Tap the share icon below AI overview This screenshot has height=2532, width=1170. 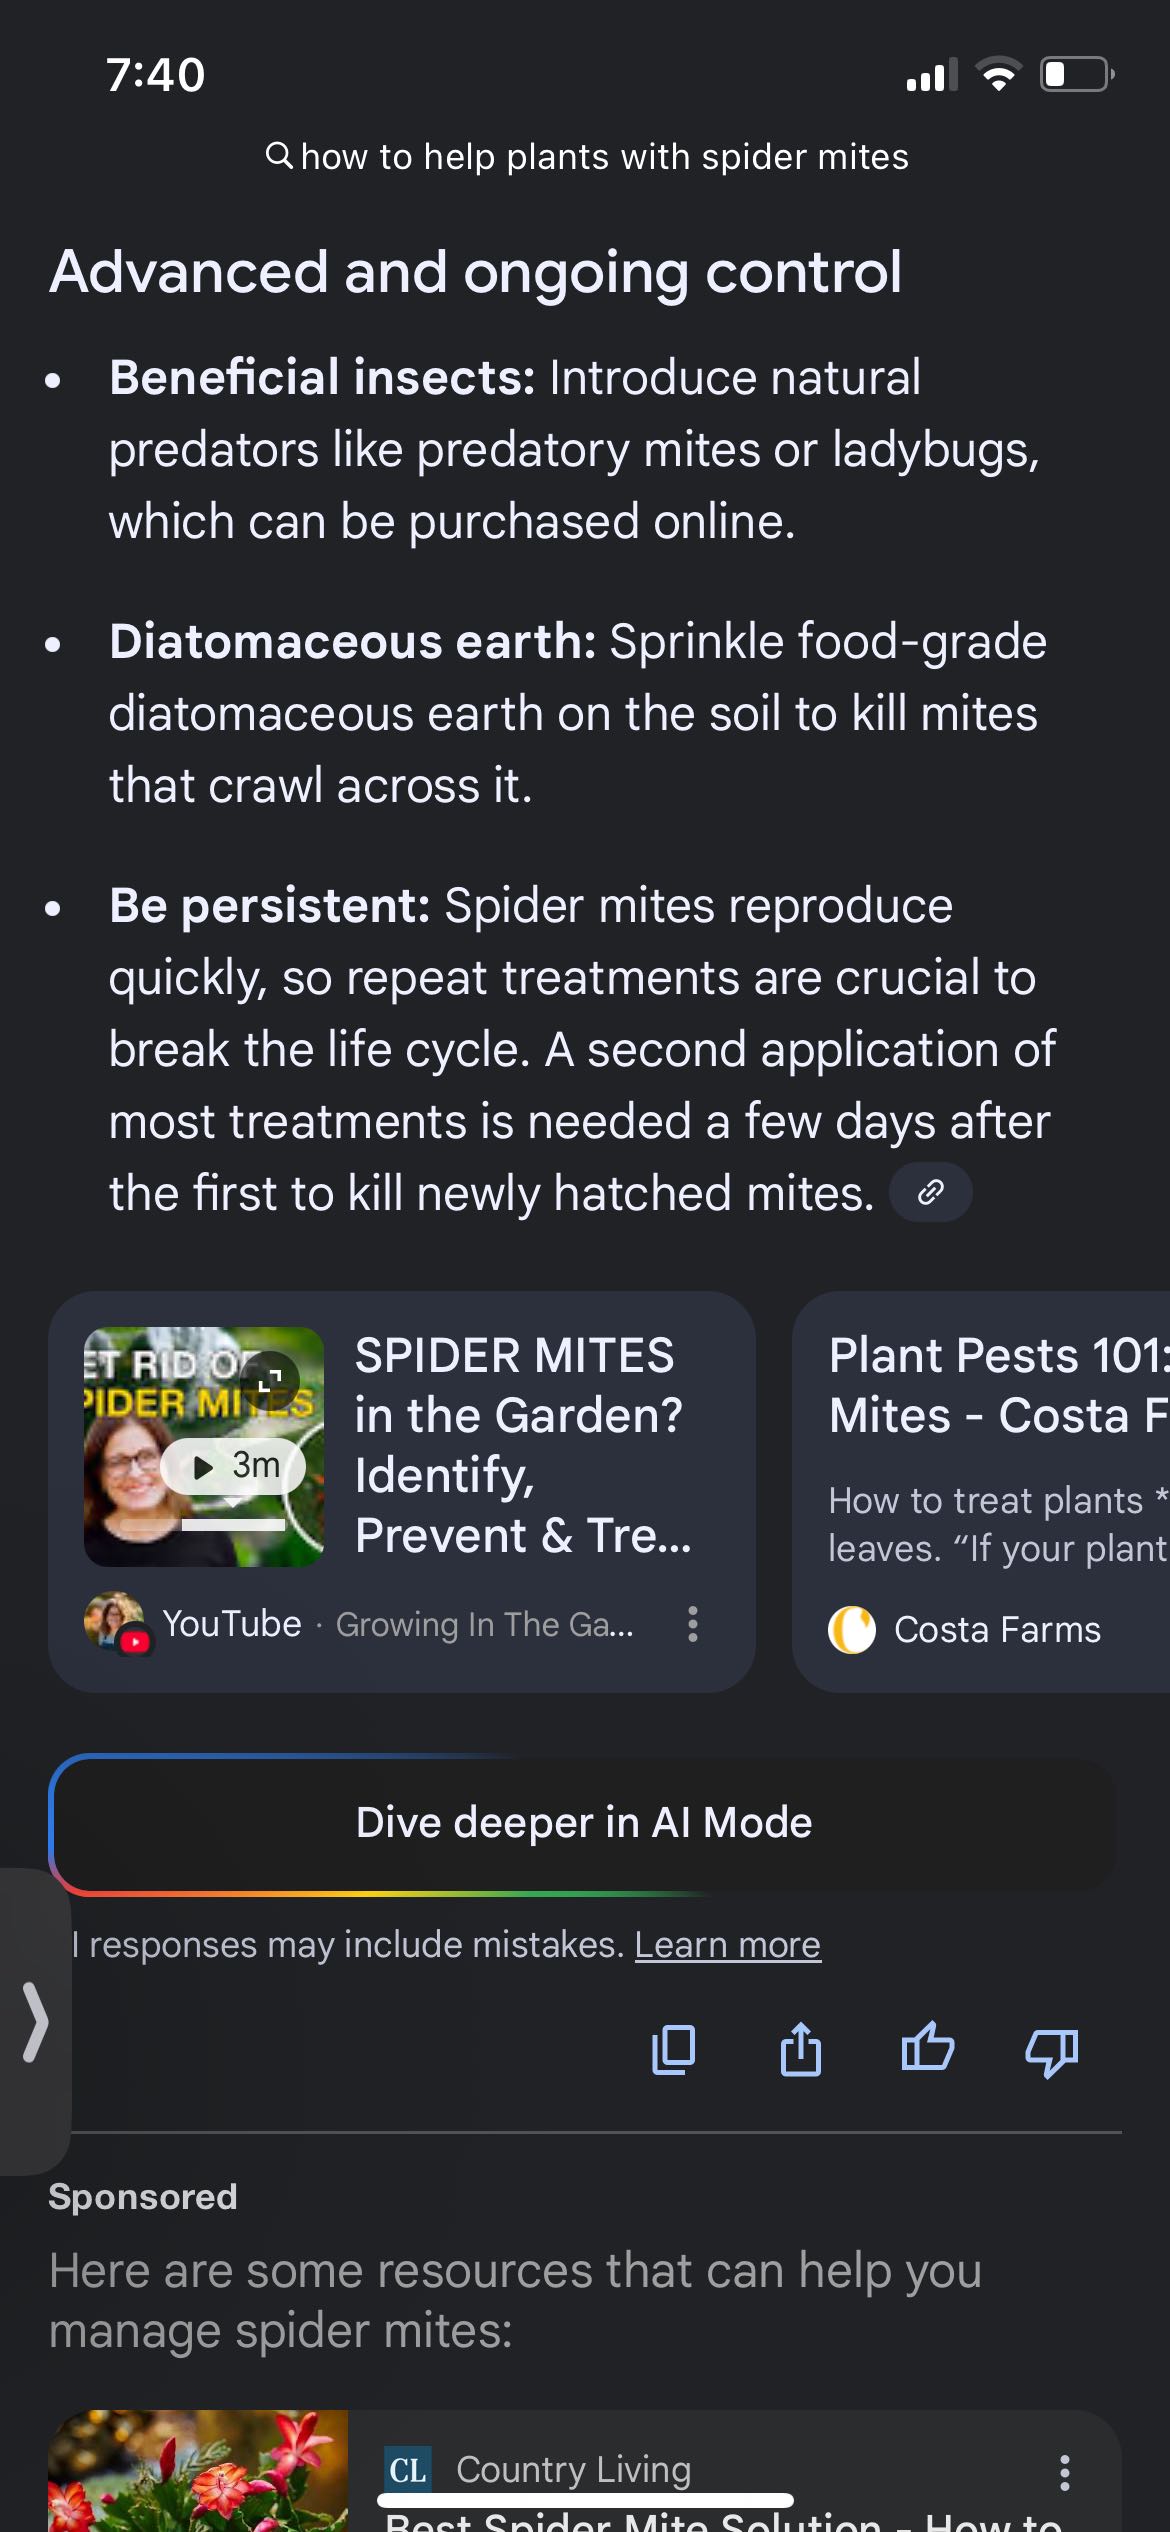[x=800, y=2050]
